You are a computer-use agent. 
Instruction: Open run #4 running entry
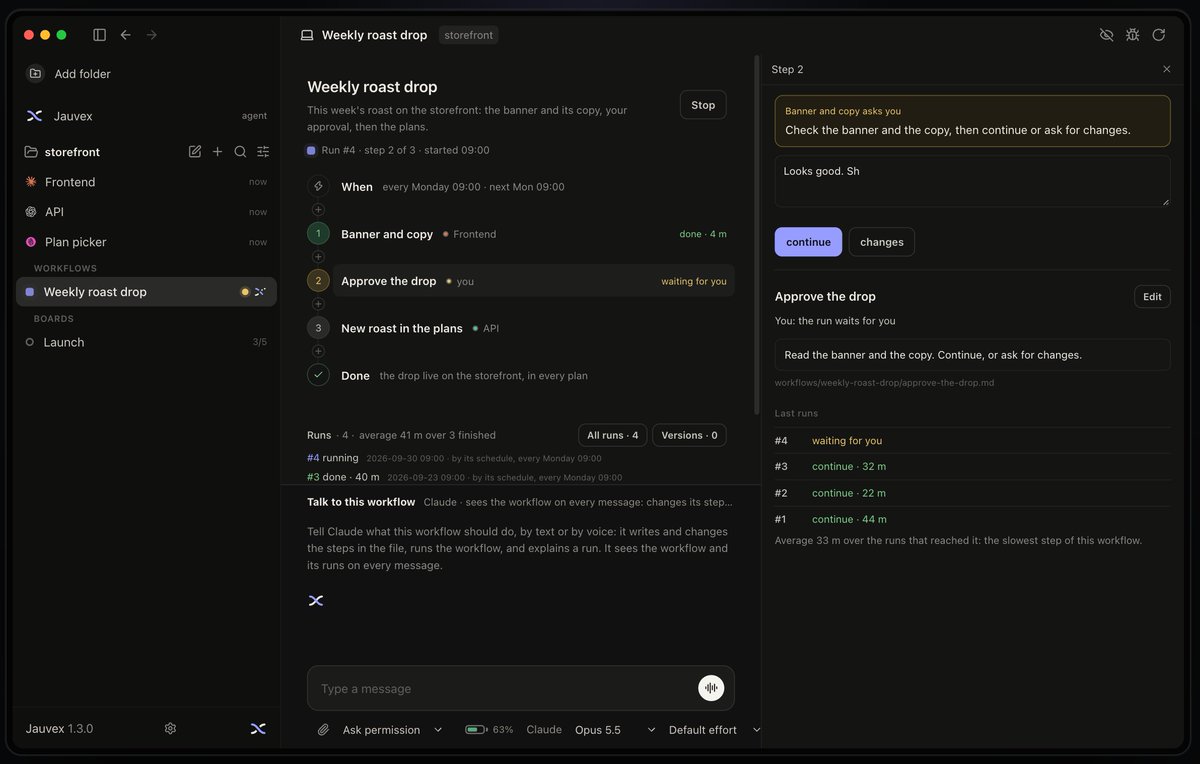(x=517, y=458)
